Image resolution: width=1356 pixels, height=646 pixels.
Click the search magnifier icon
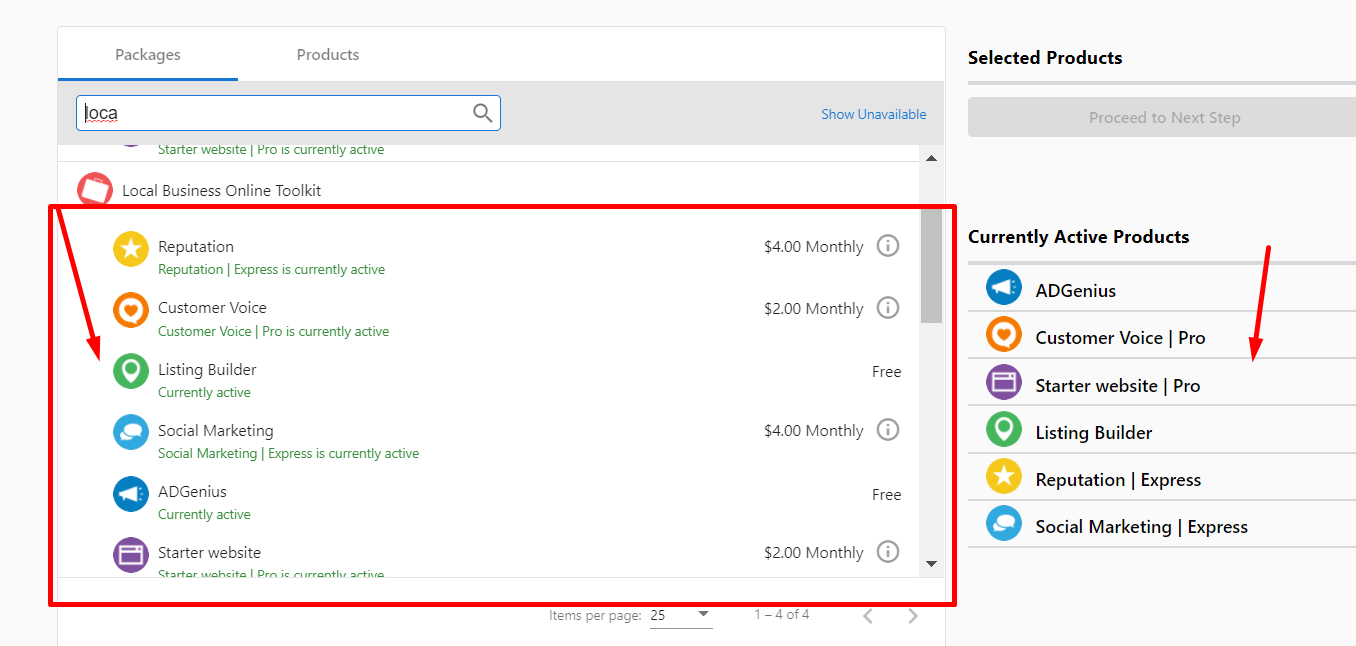(x=482, y=113)
